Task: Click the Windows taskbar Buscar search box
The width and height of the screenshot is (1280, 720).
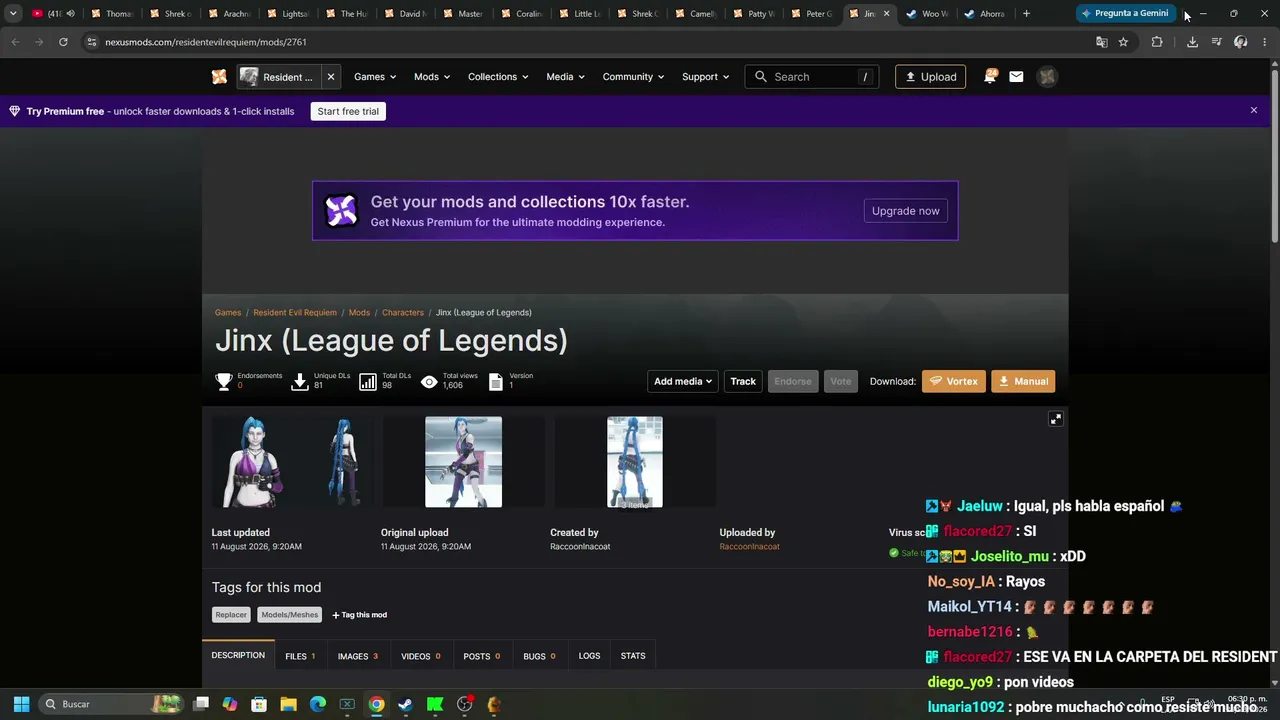Action: click(x=112, y=704)
